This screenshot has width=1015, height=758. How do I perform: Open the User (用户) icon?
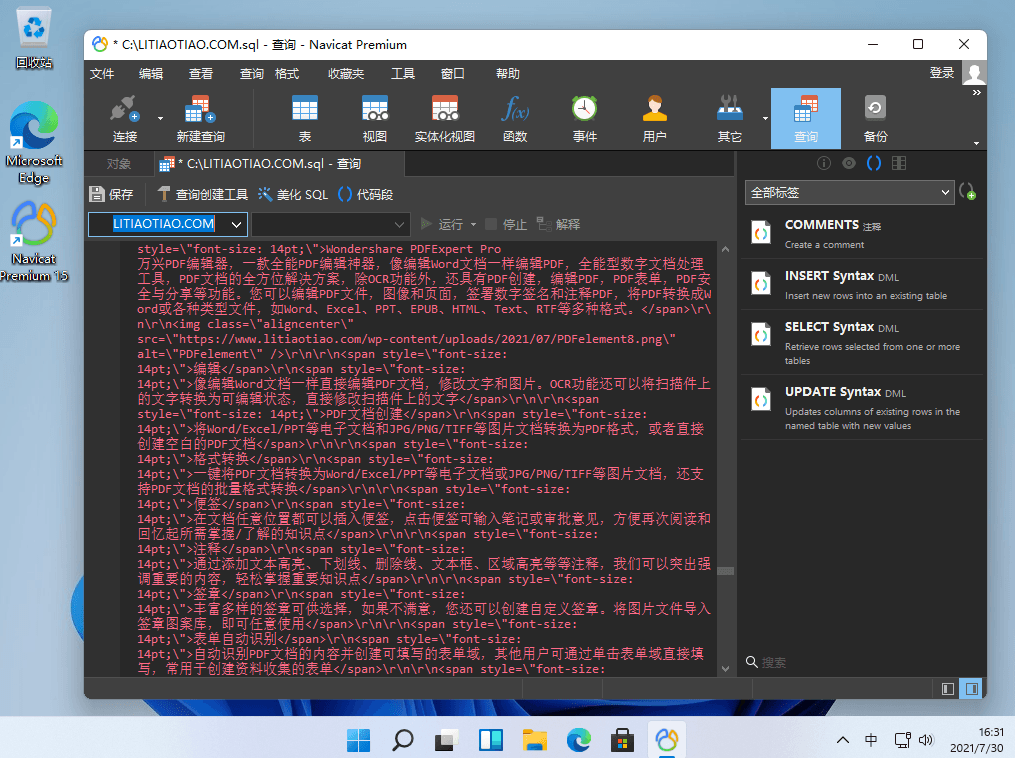pyautogui.click(x=654, y=119)
